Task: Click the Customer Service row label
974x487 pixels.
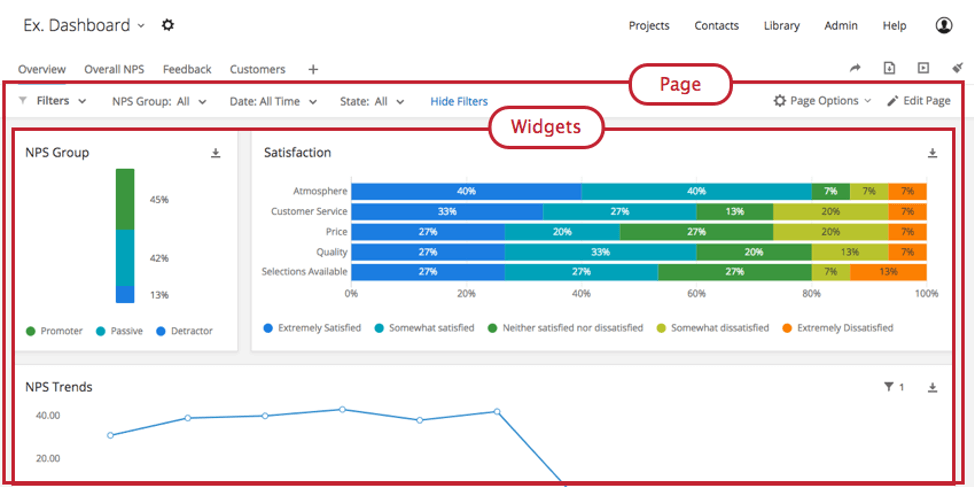Action: pos(309,211)
